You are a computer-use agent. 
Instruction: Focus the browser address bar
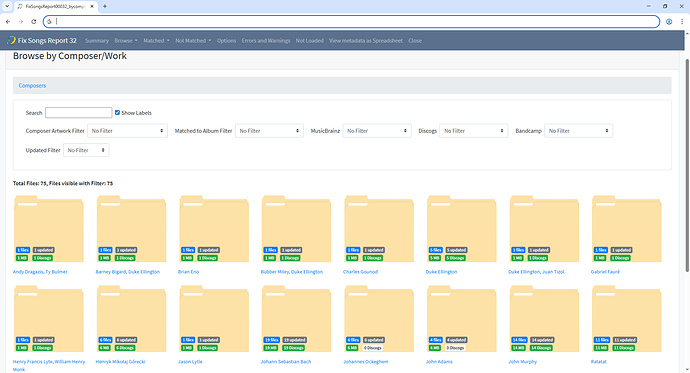(351, 22)
